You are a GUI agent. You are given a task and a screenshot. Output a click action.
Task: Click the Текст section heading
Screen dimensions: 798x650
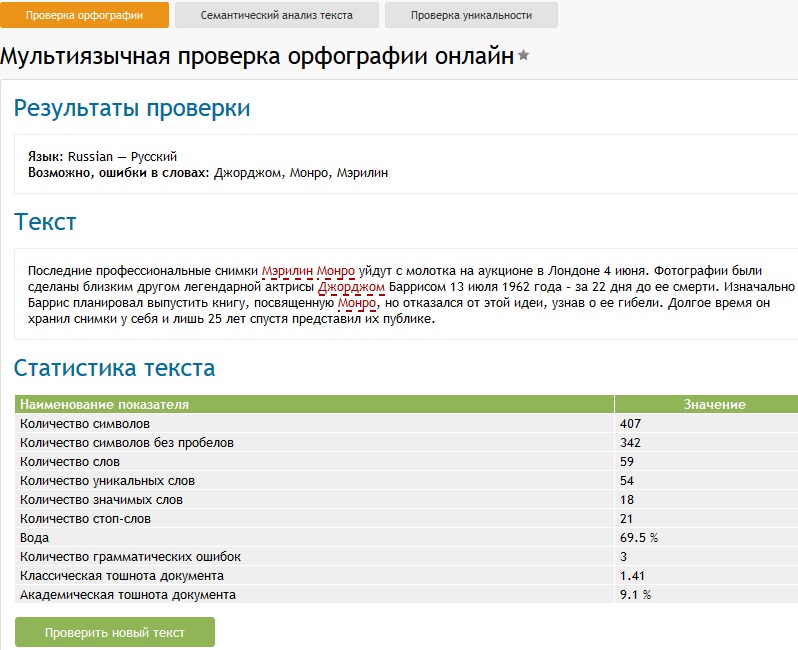point(45,222)
